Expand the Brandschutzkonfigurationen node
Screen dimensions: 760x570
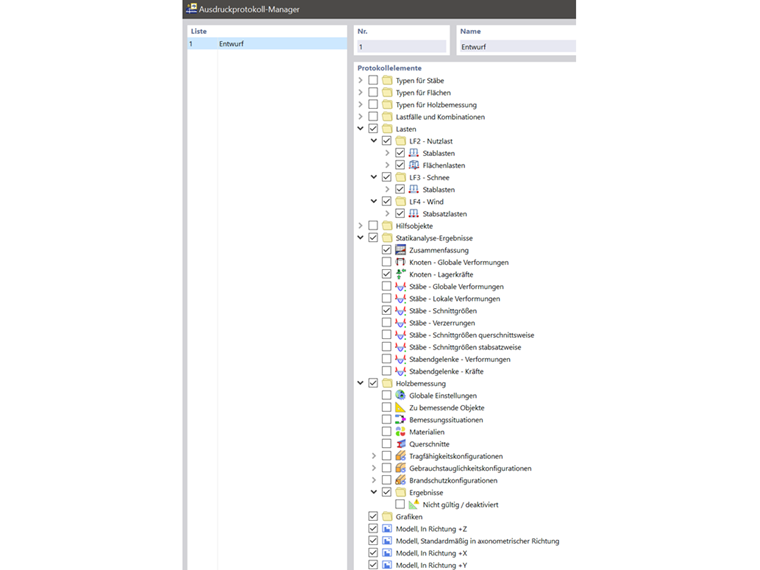tap(374, 480)
